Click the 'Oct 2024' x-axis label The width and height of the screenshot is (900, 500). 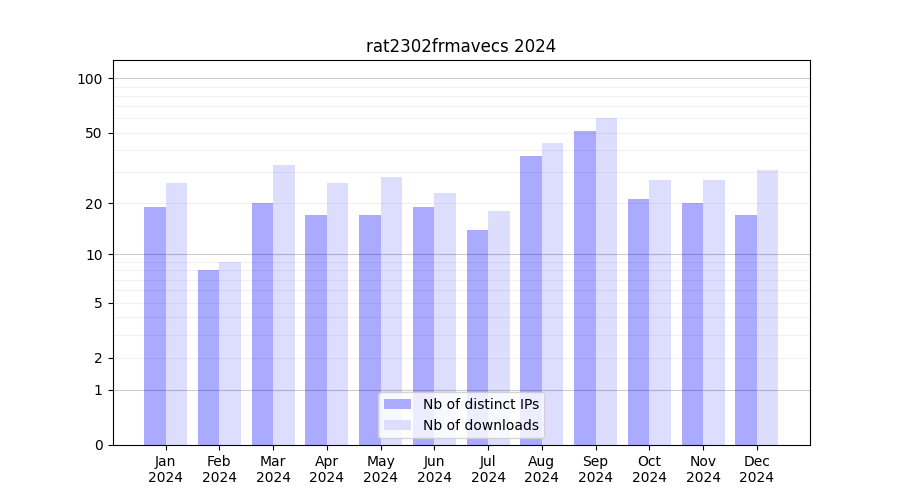649,469
